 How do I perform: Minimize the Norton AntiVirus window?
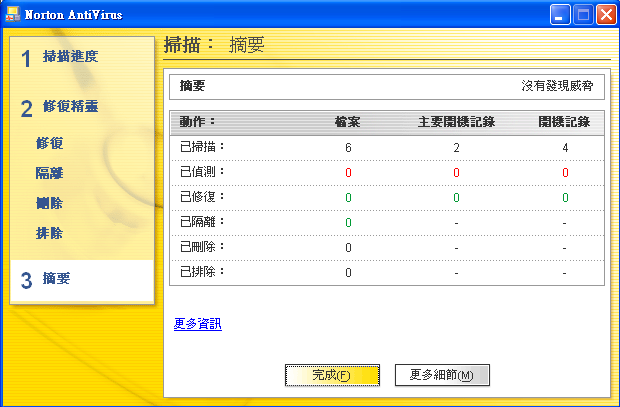pos(560,15)
